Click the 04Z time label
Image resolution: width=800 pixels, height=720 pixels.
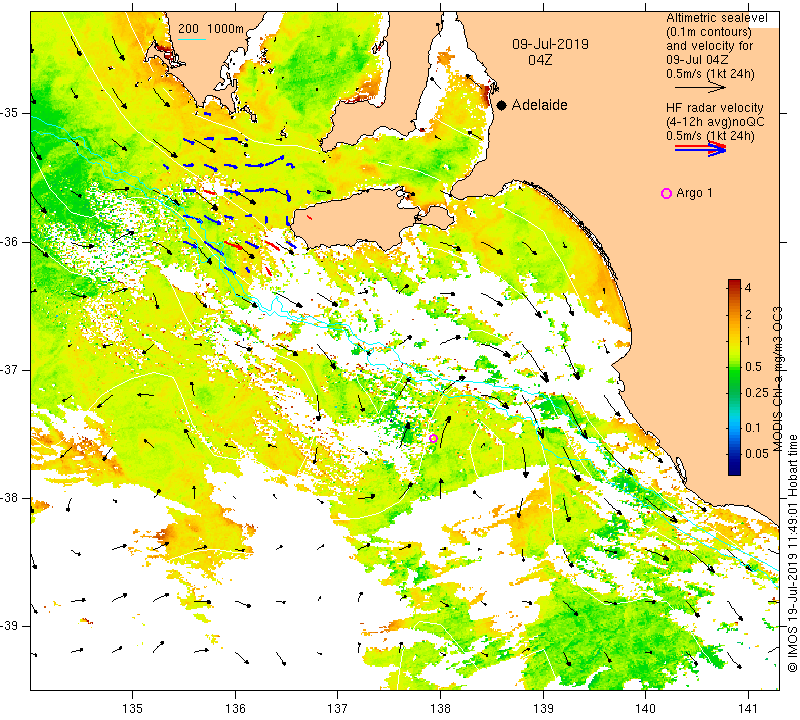point(540,60)
